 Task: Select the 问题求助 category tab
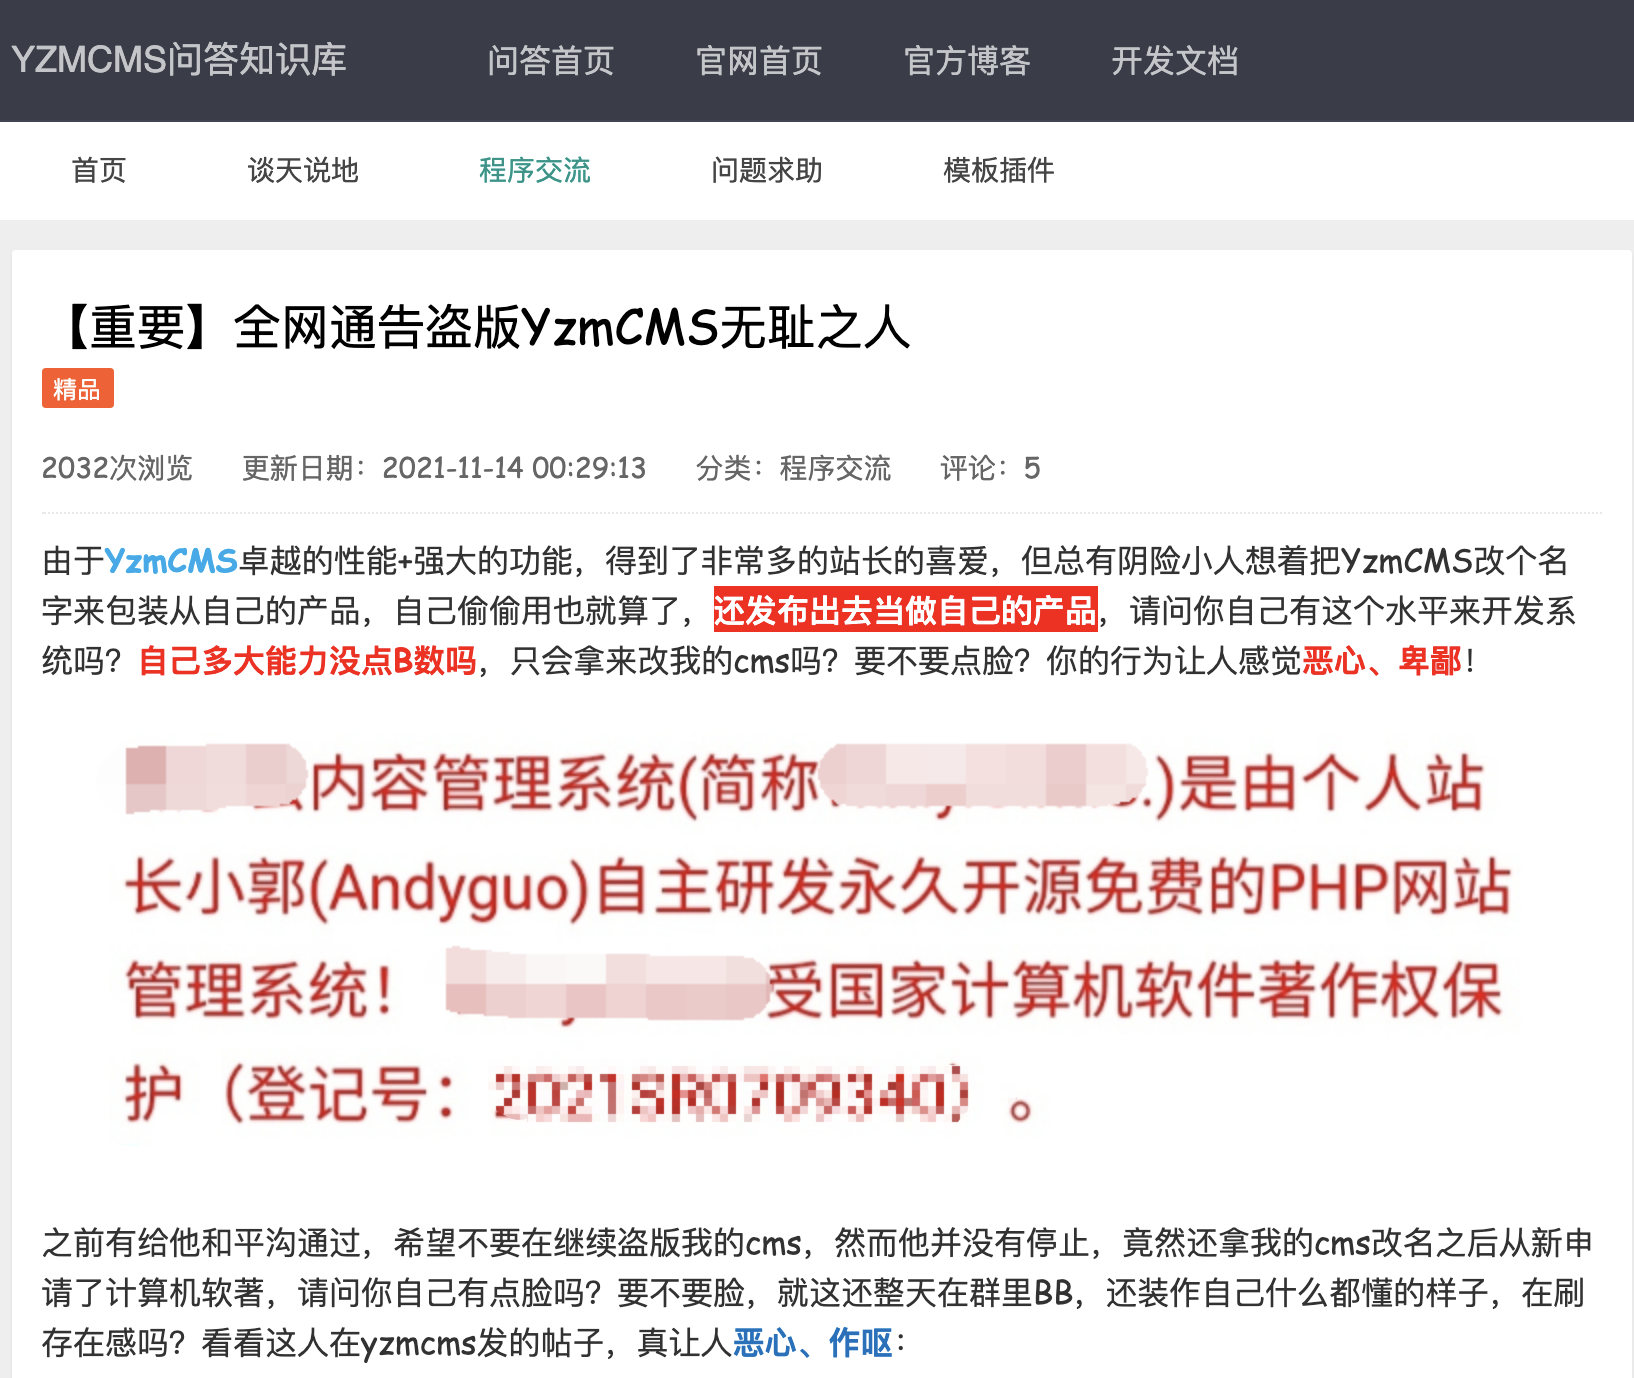[767, 170]
